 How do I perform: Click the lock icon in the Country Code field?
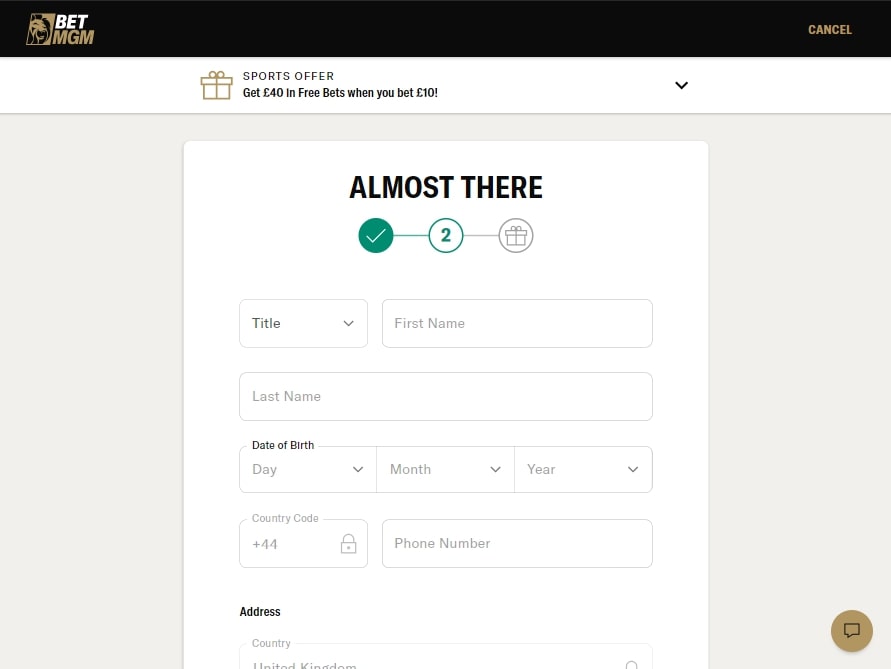pyautogui.click(x=348, y=543)
